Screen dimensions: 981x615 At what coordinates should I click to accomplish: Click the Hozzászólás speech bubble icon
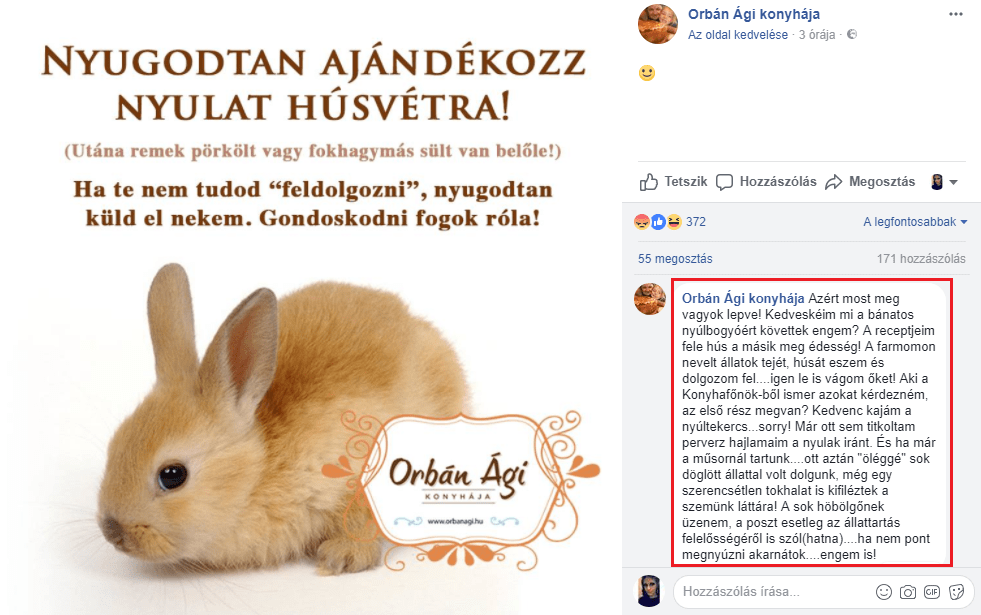click(x=724, y=182)
